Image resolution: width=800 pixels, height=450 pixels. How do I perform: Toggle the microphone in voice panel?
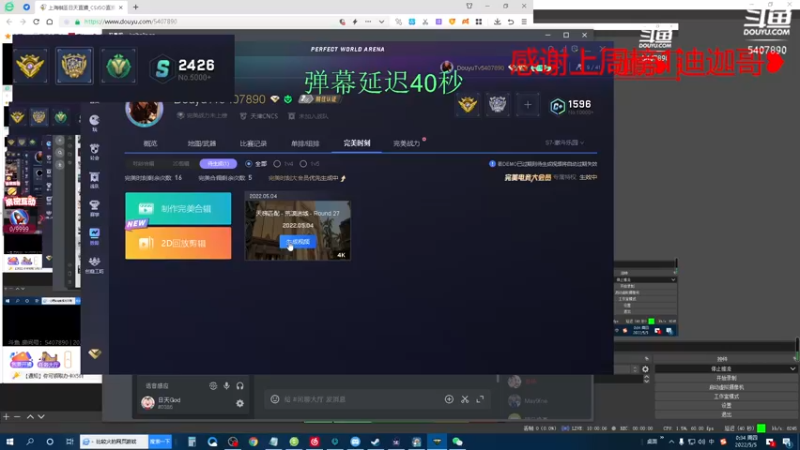(227, 386)
